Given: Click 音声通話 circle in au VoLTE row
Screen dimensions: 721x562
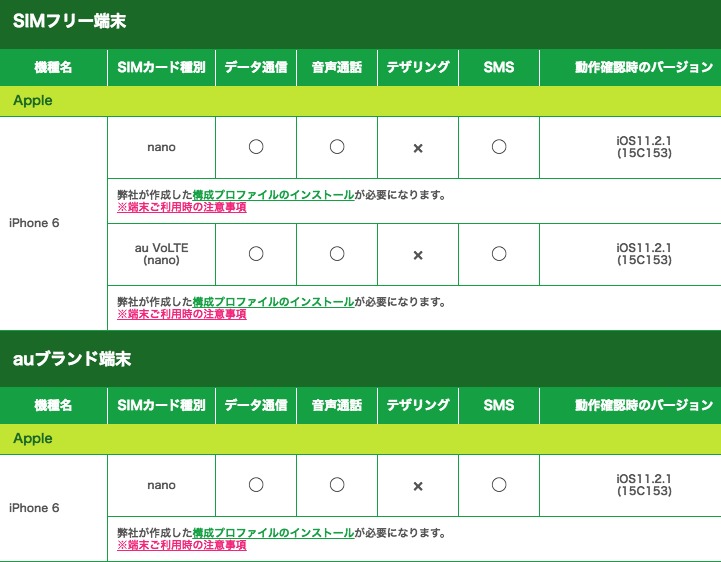Looking at the screenshot, I should click(337, 254).
